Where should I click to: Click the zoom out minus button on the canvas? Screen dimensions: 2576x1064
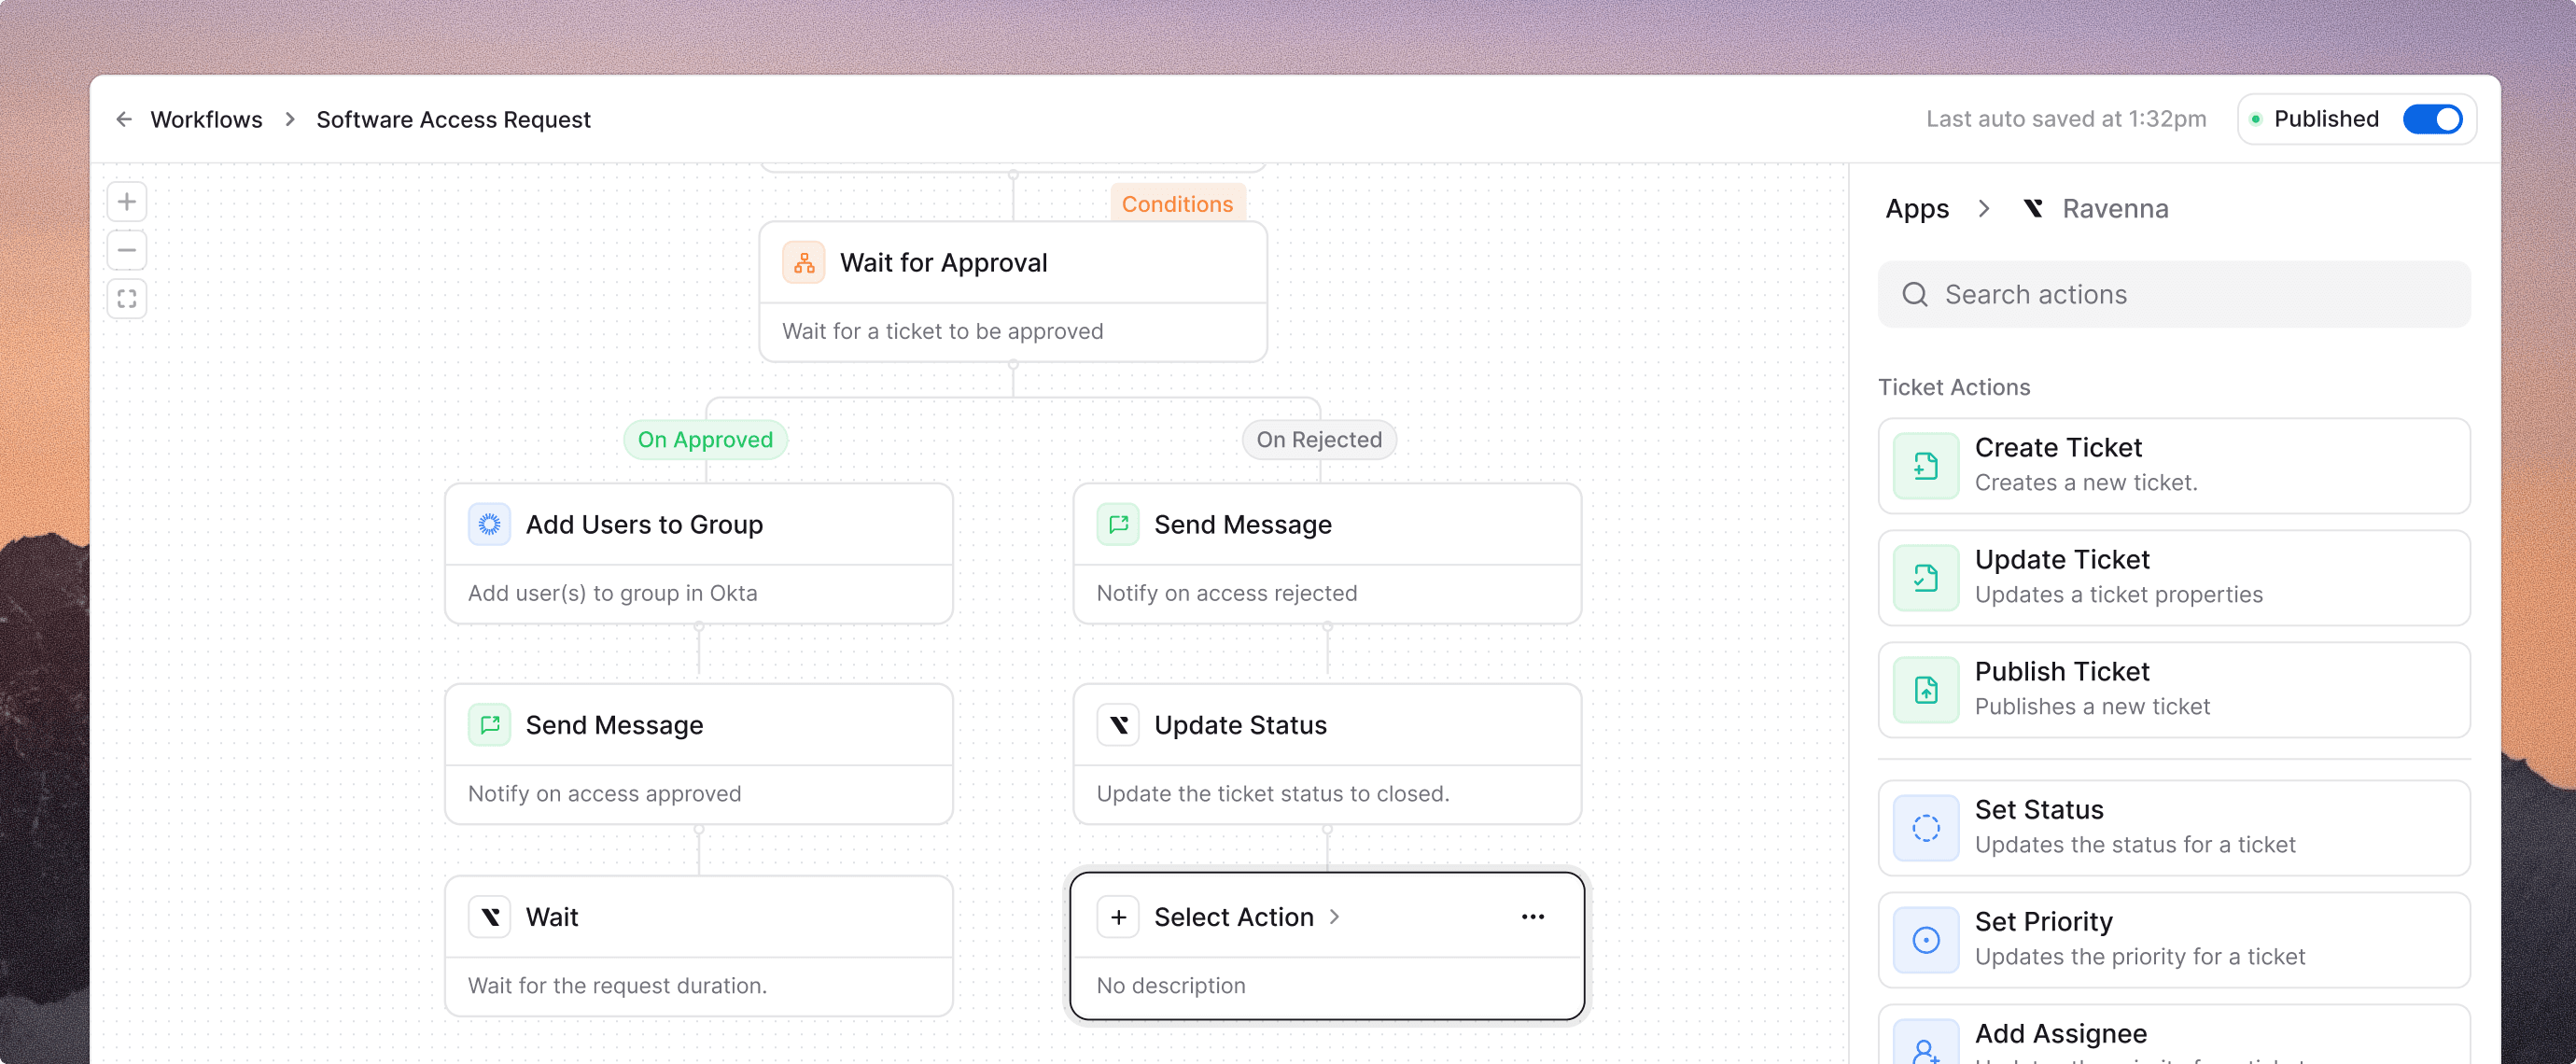point(126,250)
